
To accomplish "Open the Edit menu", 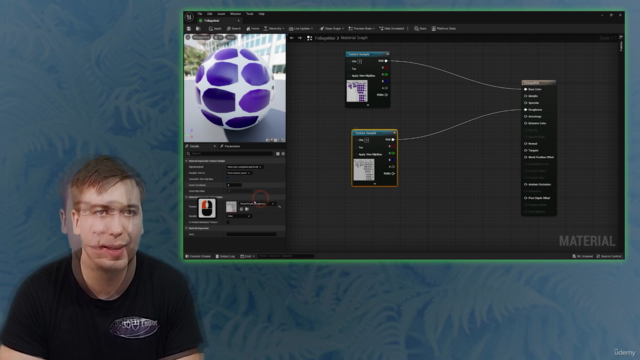I will pyautogui.click(x=209, y=14).
